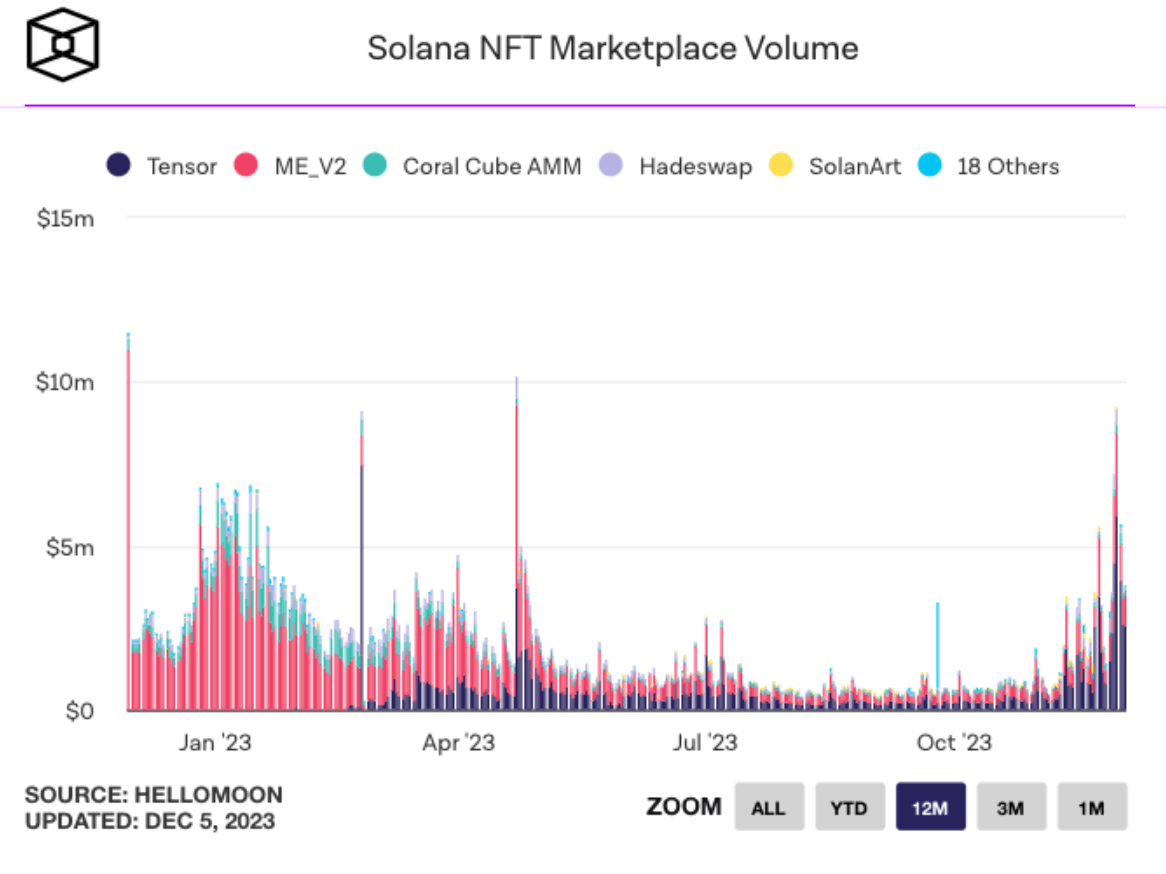This screenshot has width=1166, height=874.
Task: Click the yellow SolanArt legend dot
Action: point(781,166)
